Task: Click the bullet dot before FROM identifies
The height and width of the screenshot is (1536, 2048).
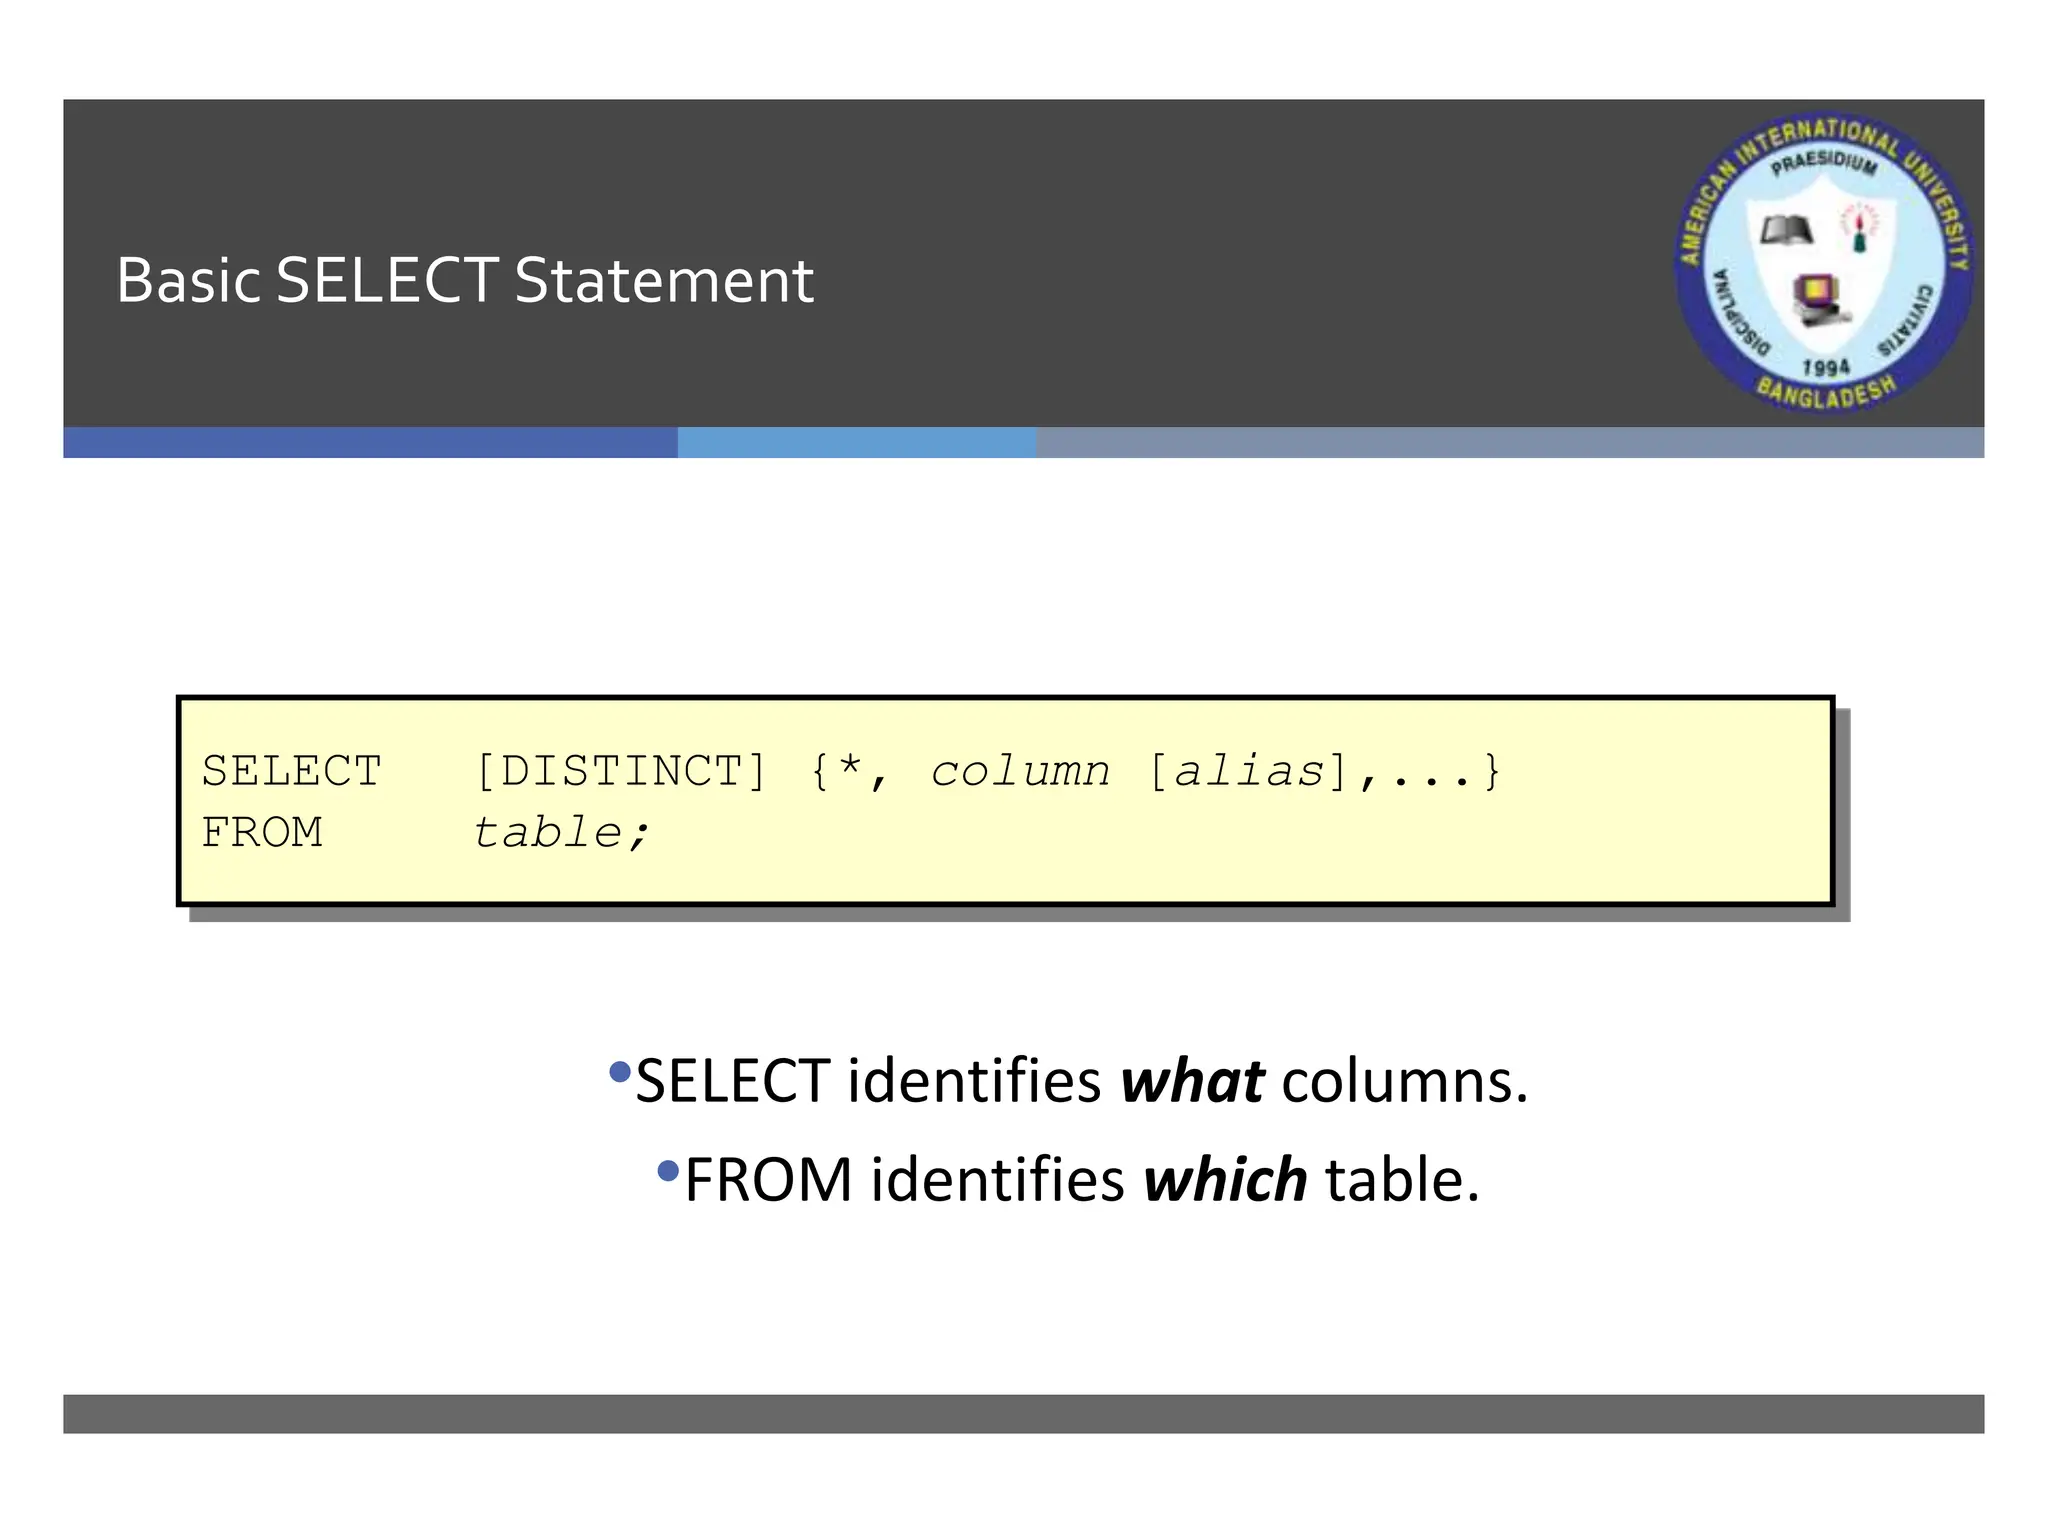Action: click(x=669, y=1170)
